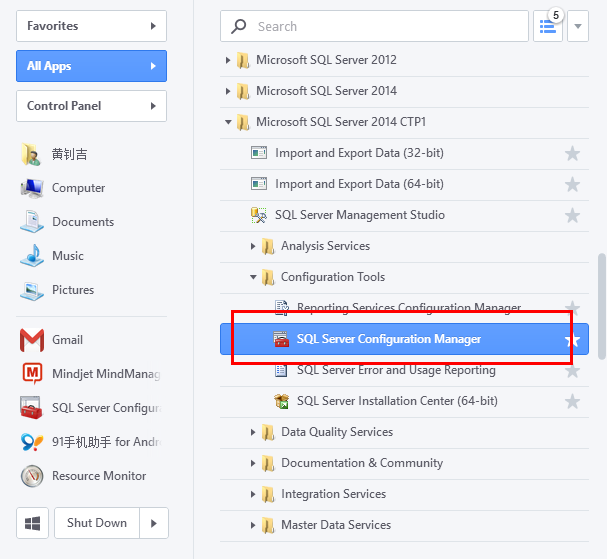607x559 pixels.
Task: Open the Control Panel menu
Action: click(x=91, y=106)
